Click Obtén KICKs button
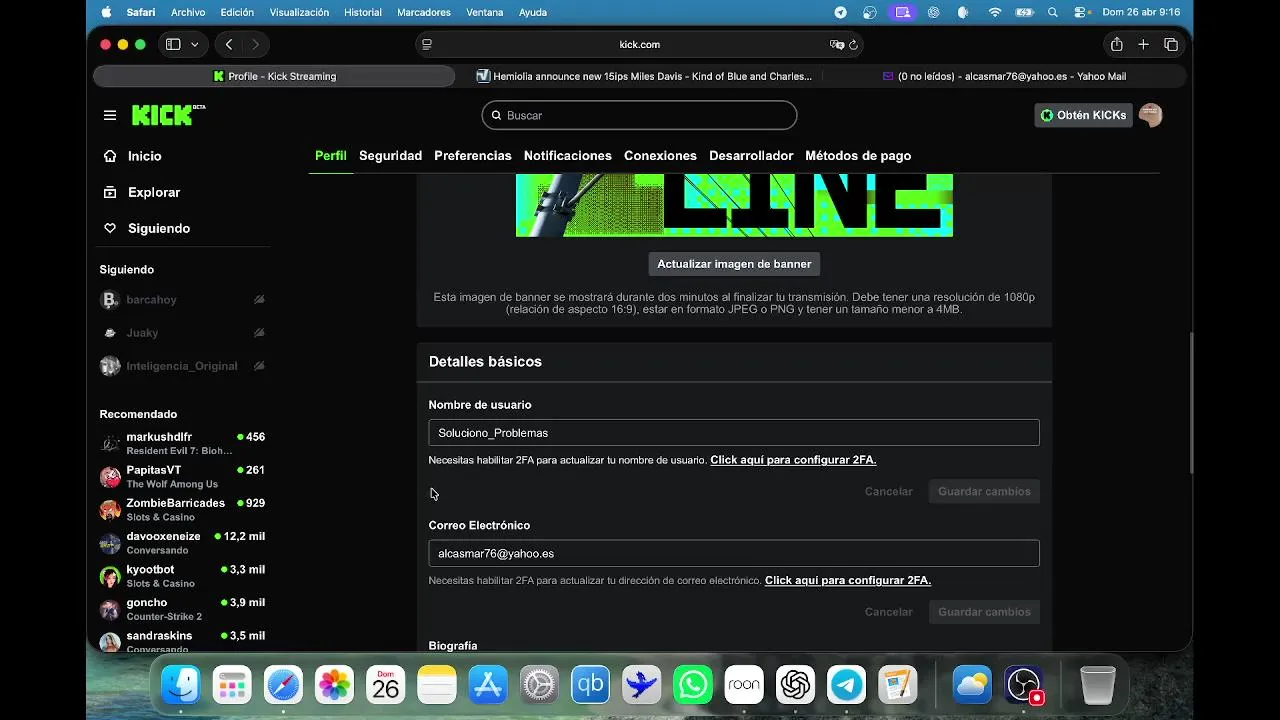Image resolution: width=1280 pixels, height=720 pixels. [1083, 115]
